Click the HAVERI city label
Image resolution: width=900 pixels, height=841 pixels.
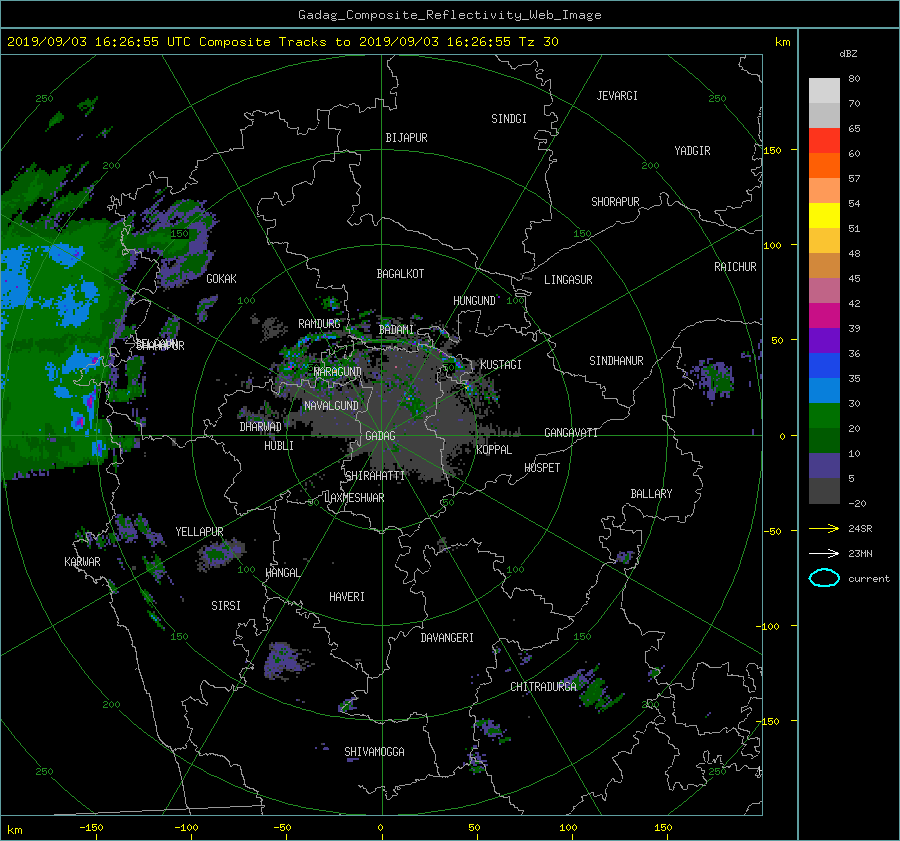[x=347, y=597]
